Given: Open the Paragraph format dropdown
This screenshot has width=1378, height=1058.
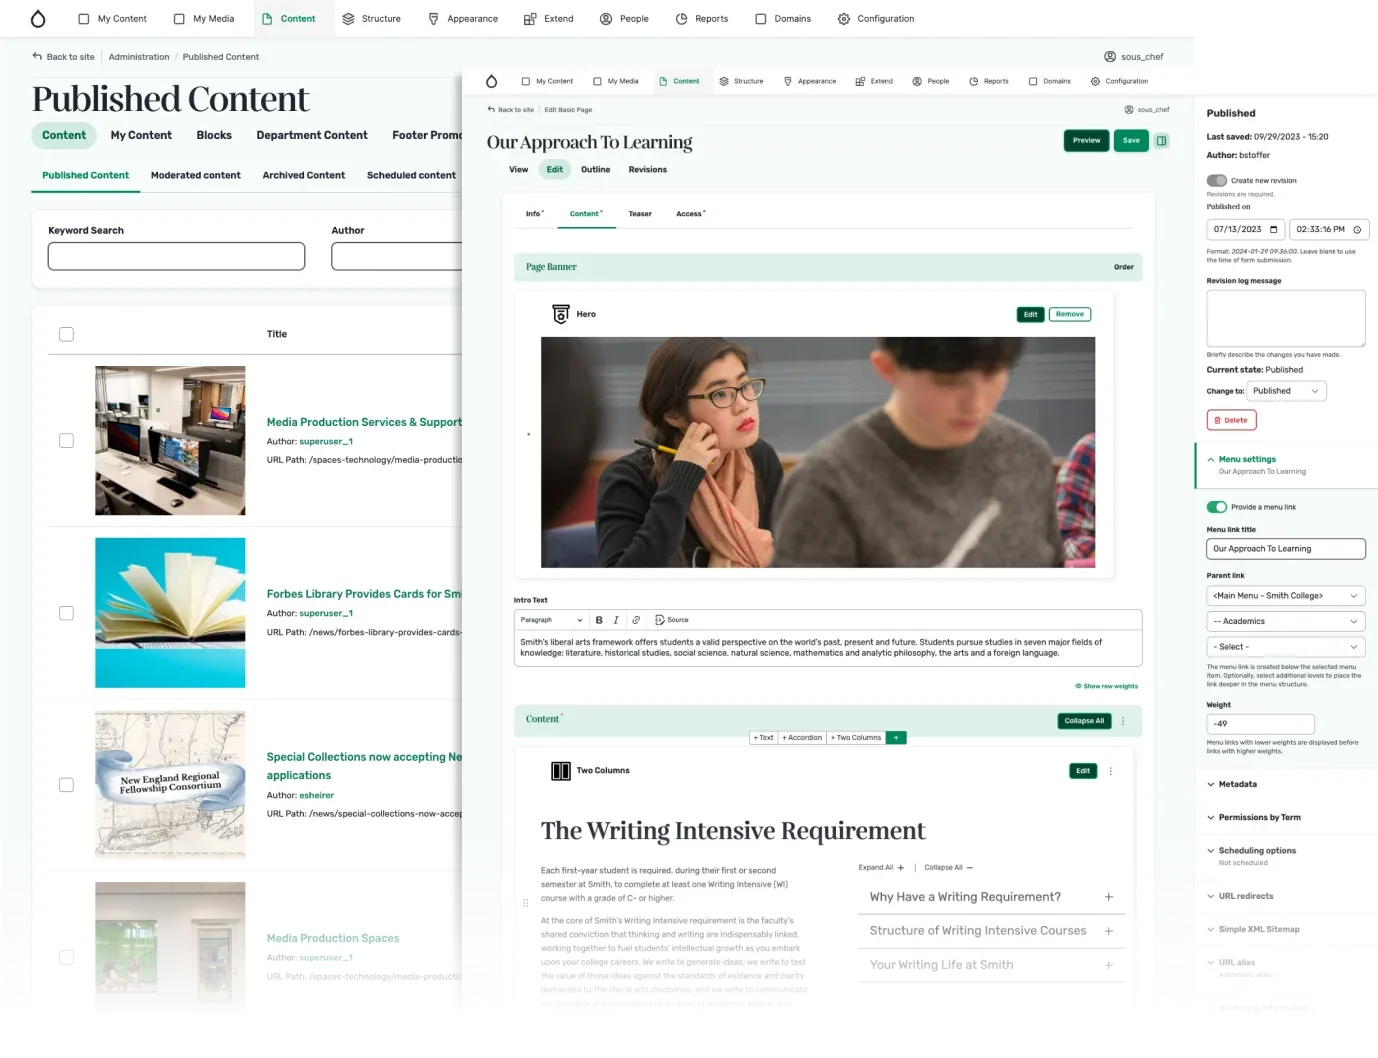Looking at the screenshot, I should click(x=550, y=620).
